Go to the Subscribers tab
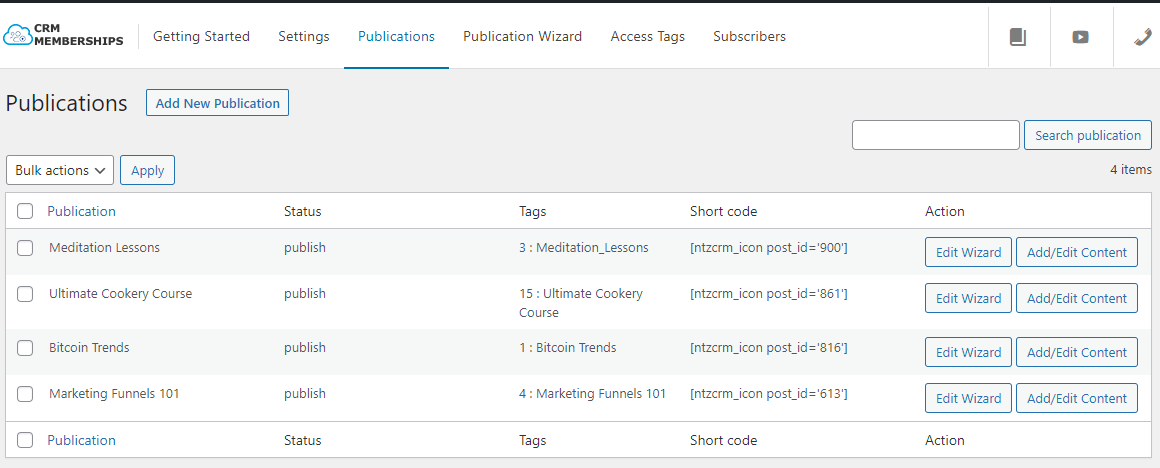Viewport: 1160px width, 468px height. point(749,36)
